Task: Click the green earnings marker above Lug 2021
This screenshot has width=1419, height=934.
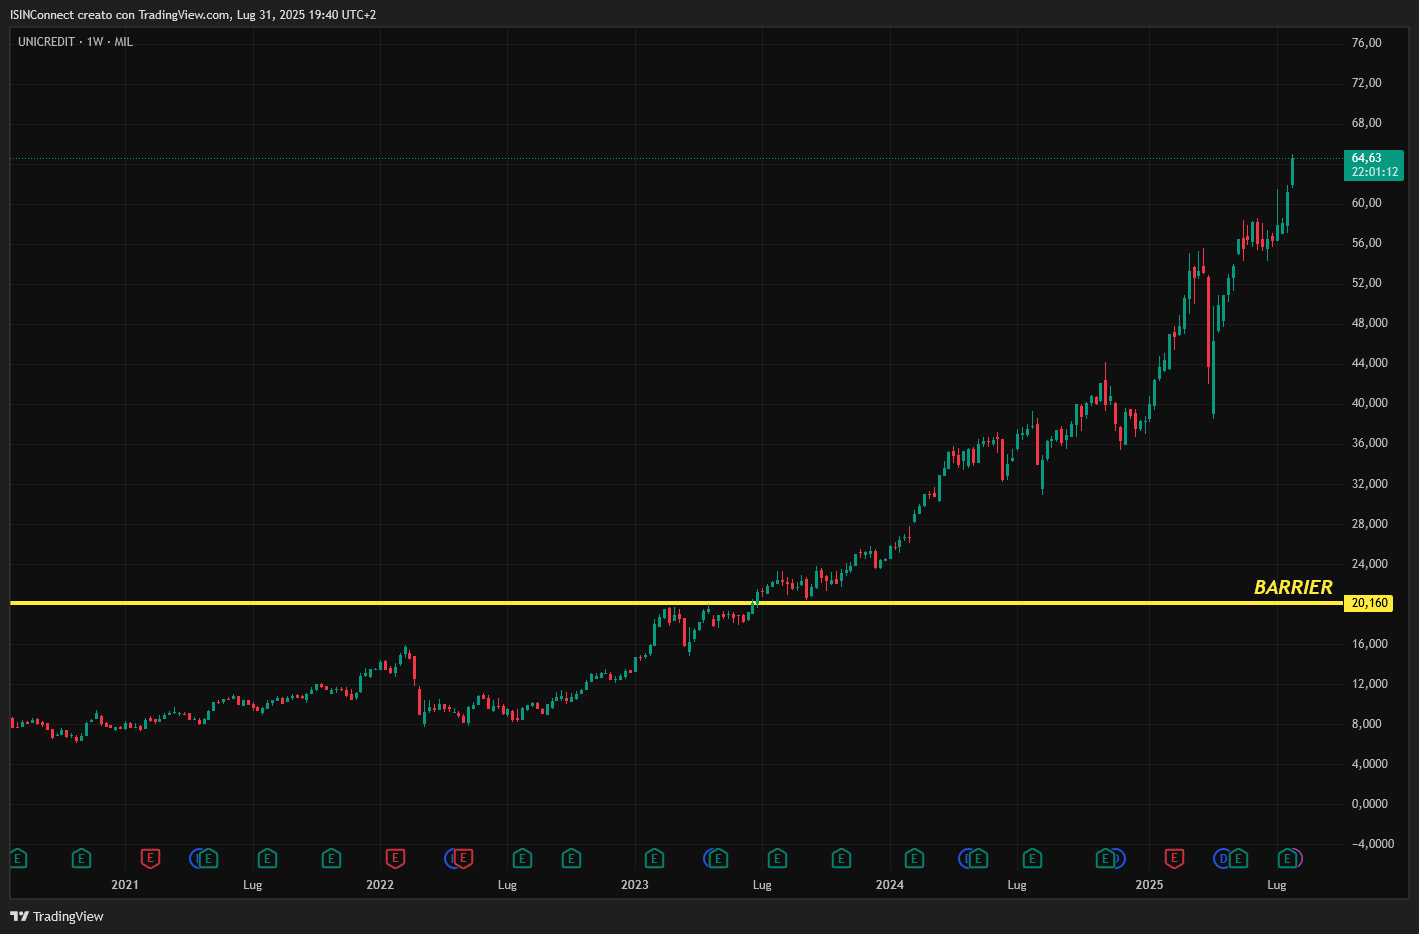Action: [x=267, y=858]
